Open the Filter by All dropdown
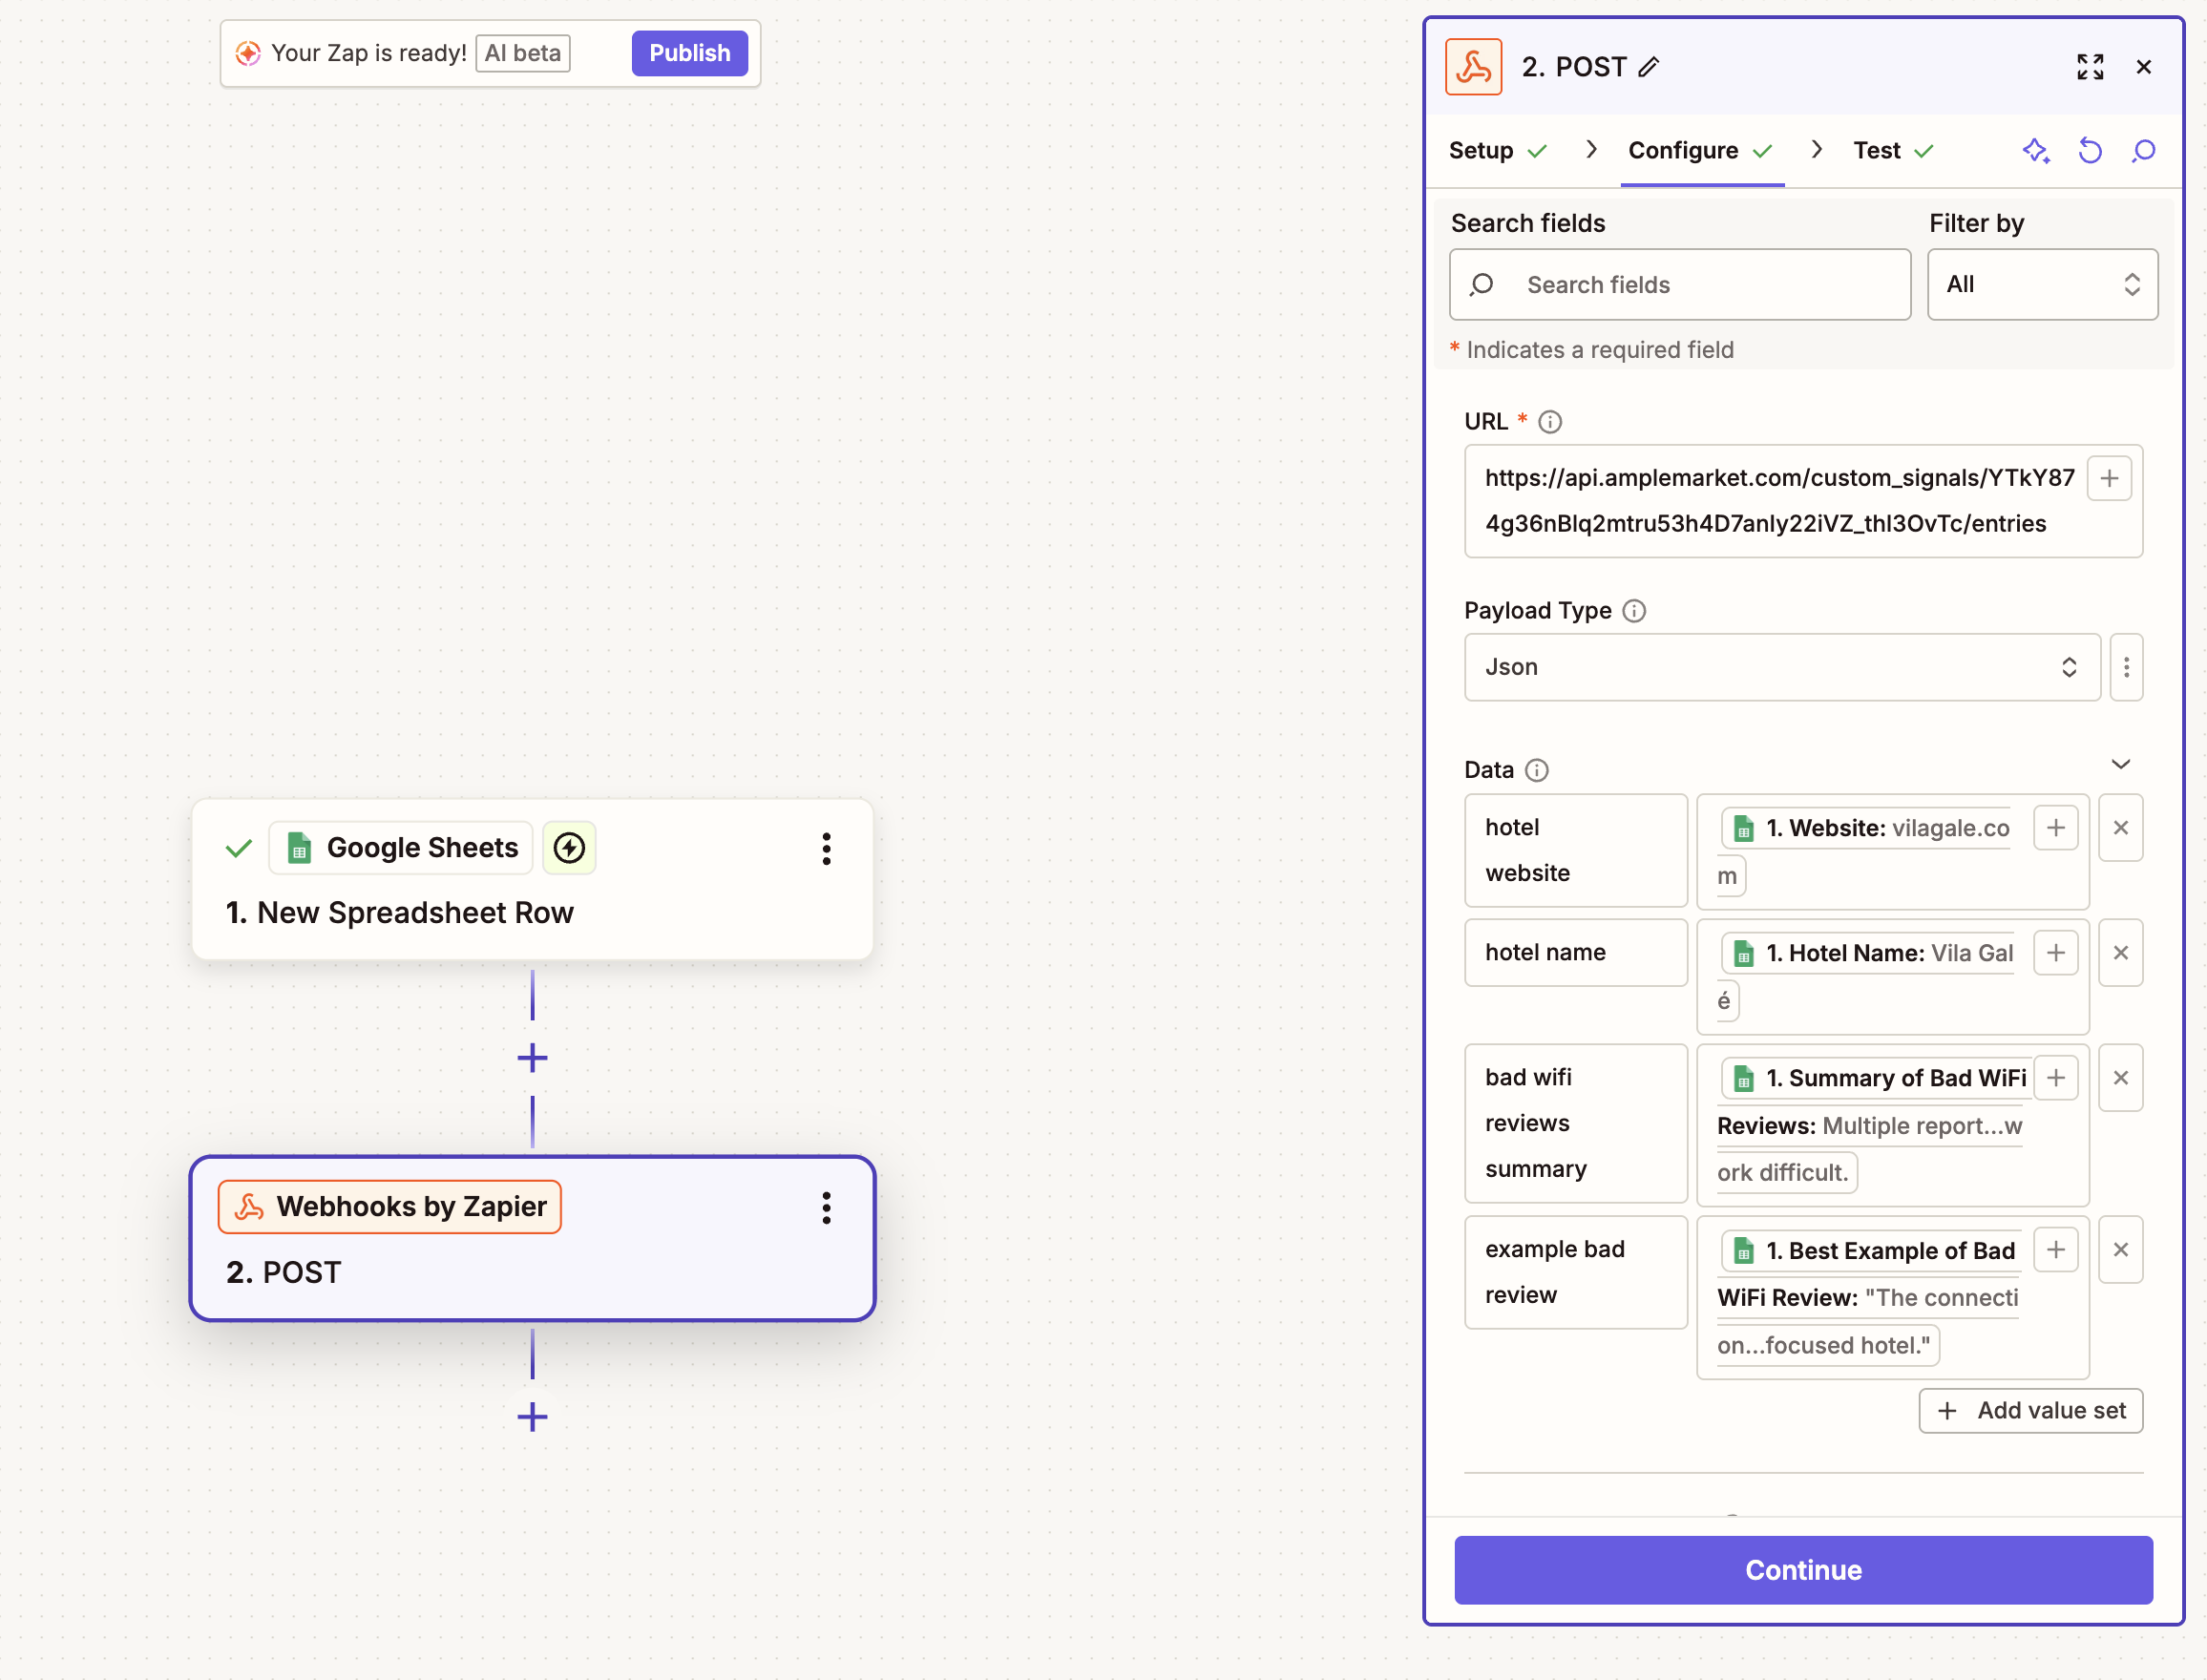Screen dimensions: 2207x1680 click(x=2041, y=285)
